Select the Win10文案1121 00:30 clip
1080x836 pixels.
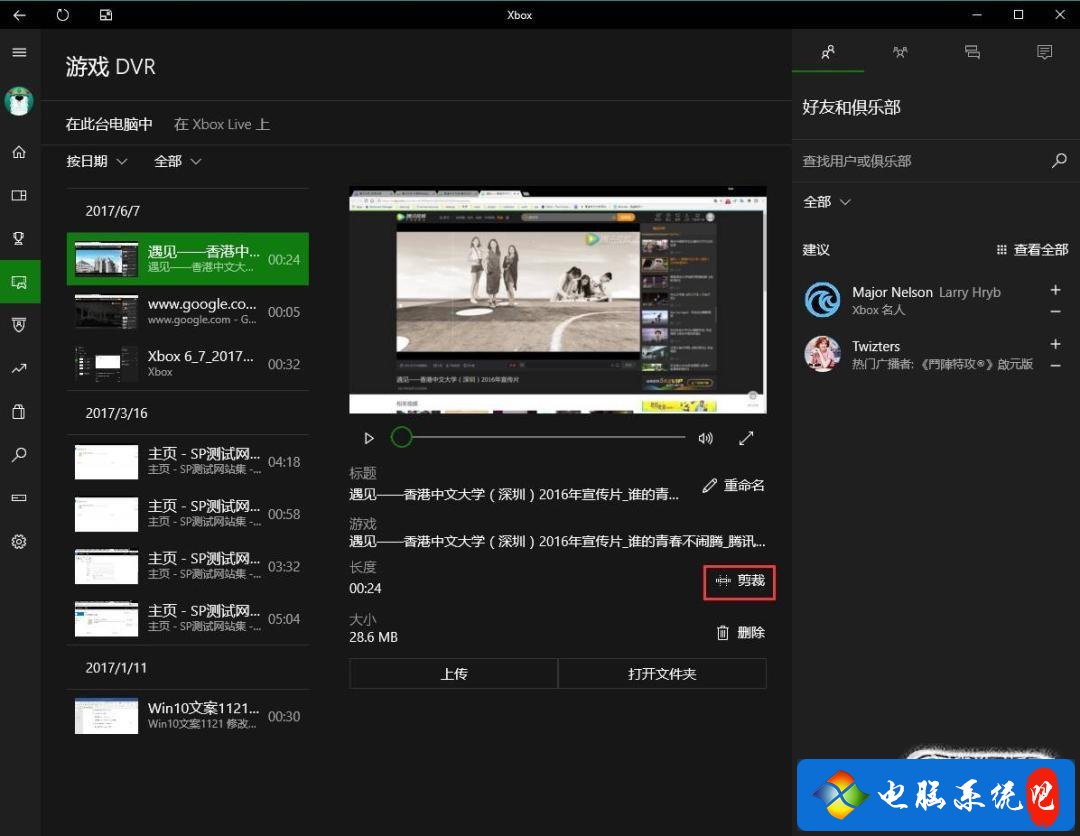point(187,716)
